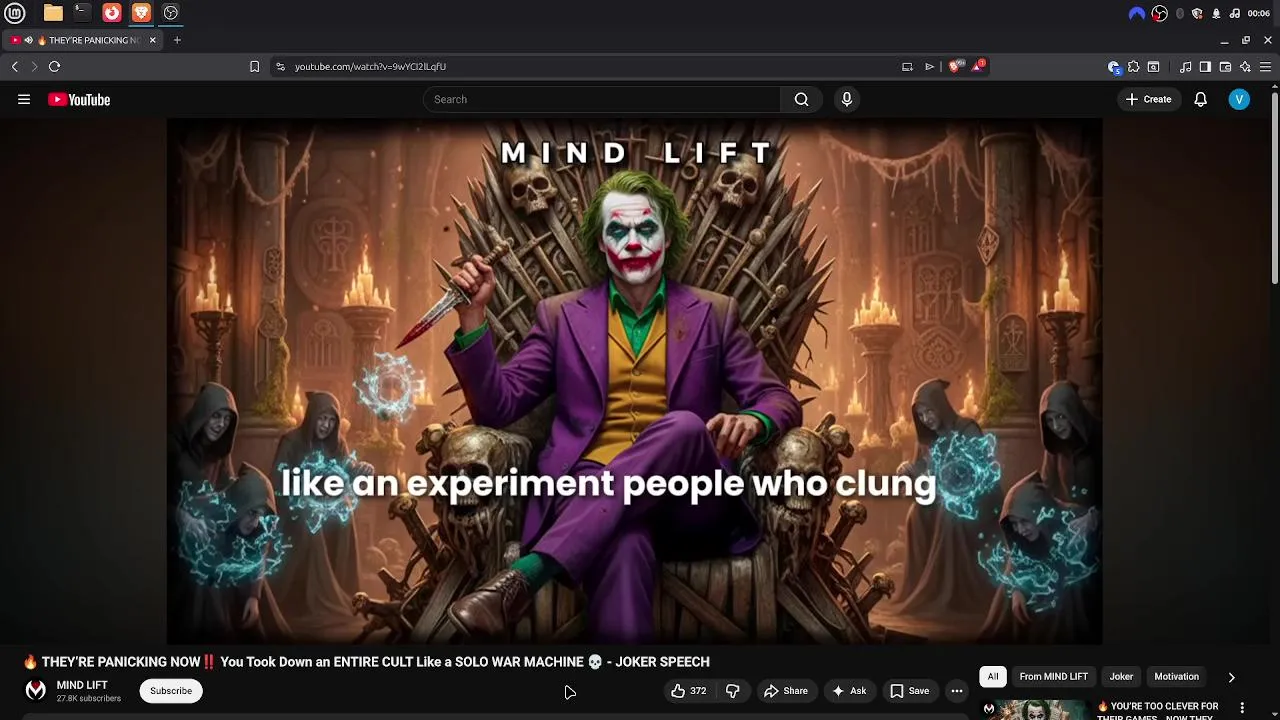Share the video
Screen dimensions: 1280x720
coord(785,691)
